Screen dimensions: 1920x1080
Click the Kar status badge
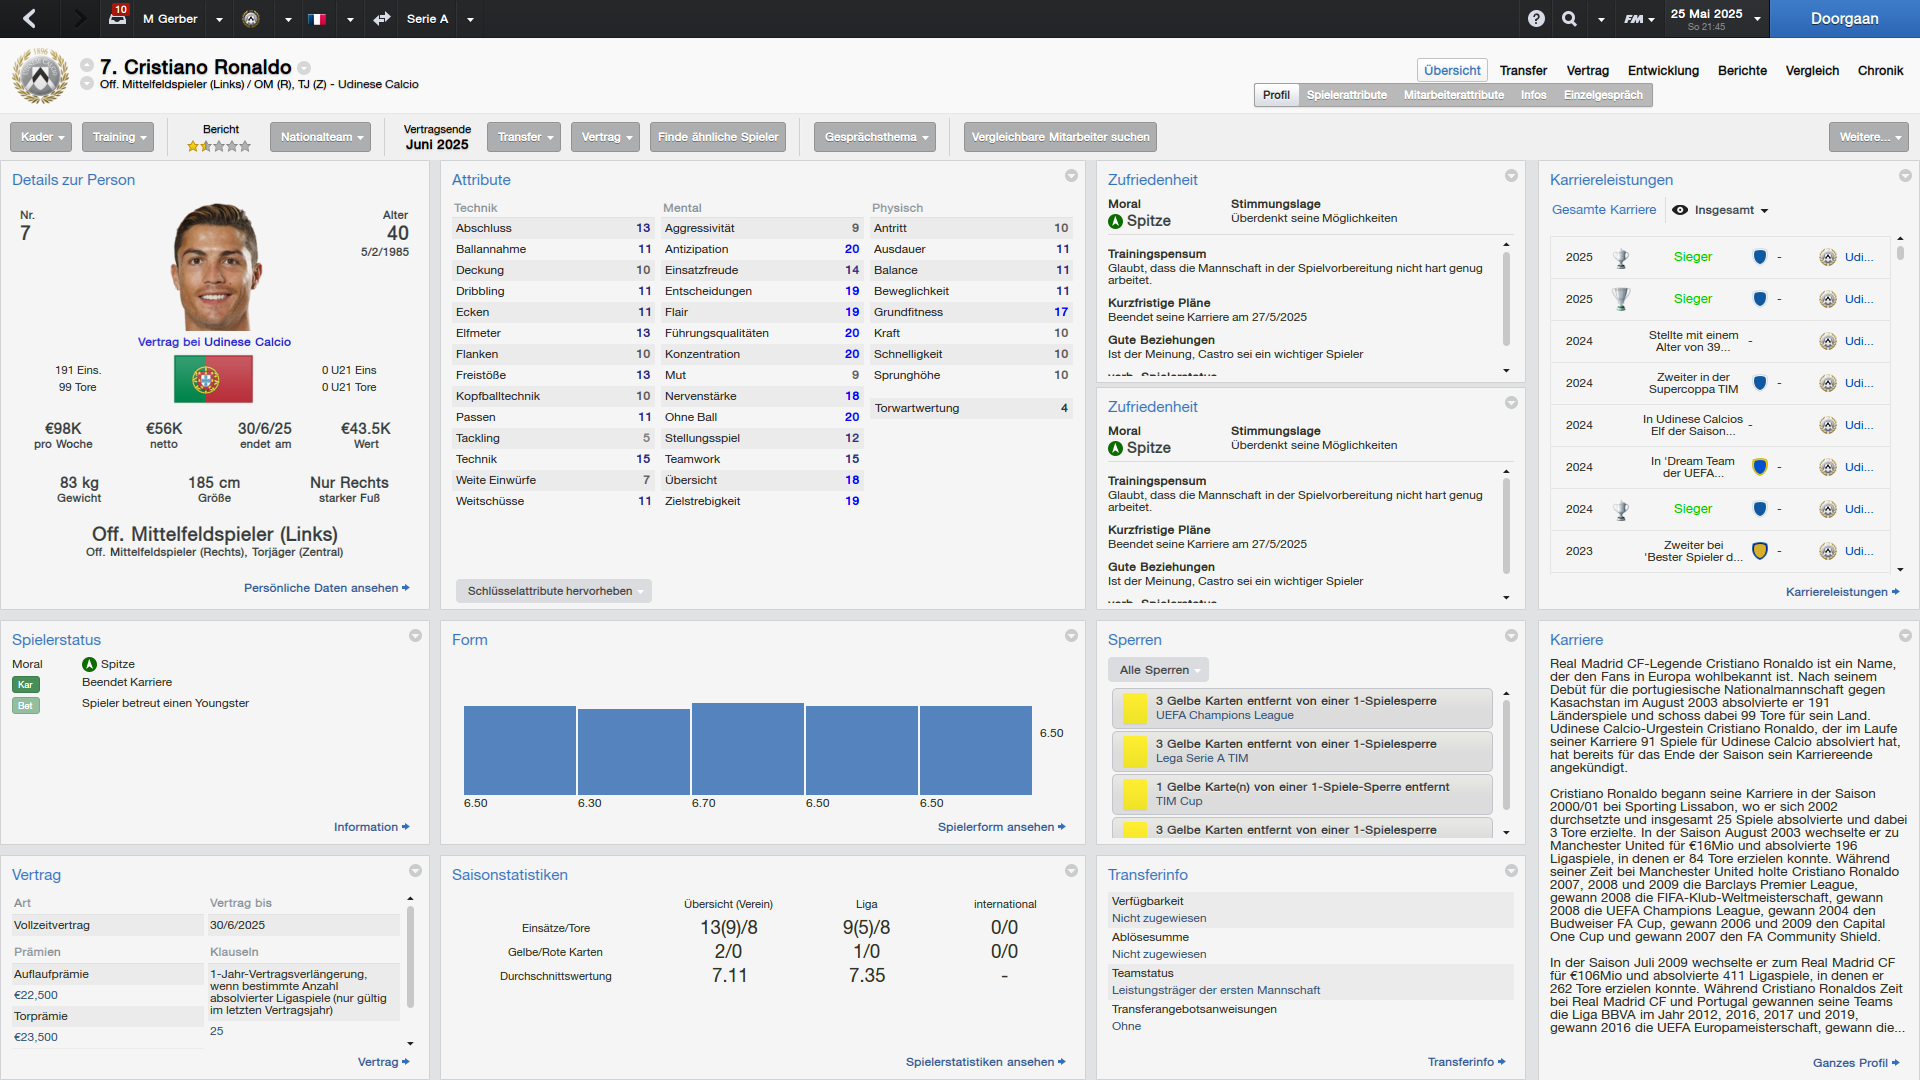[26, 685]
